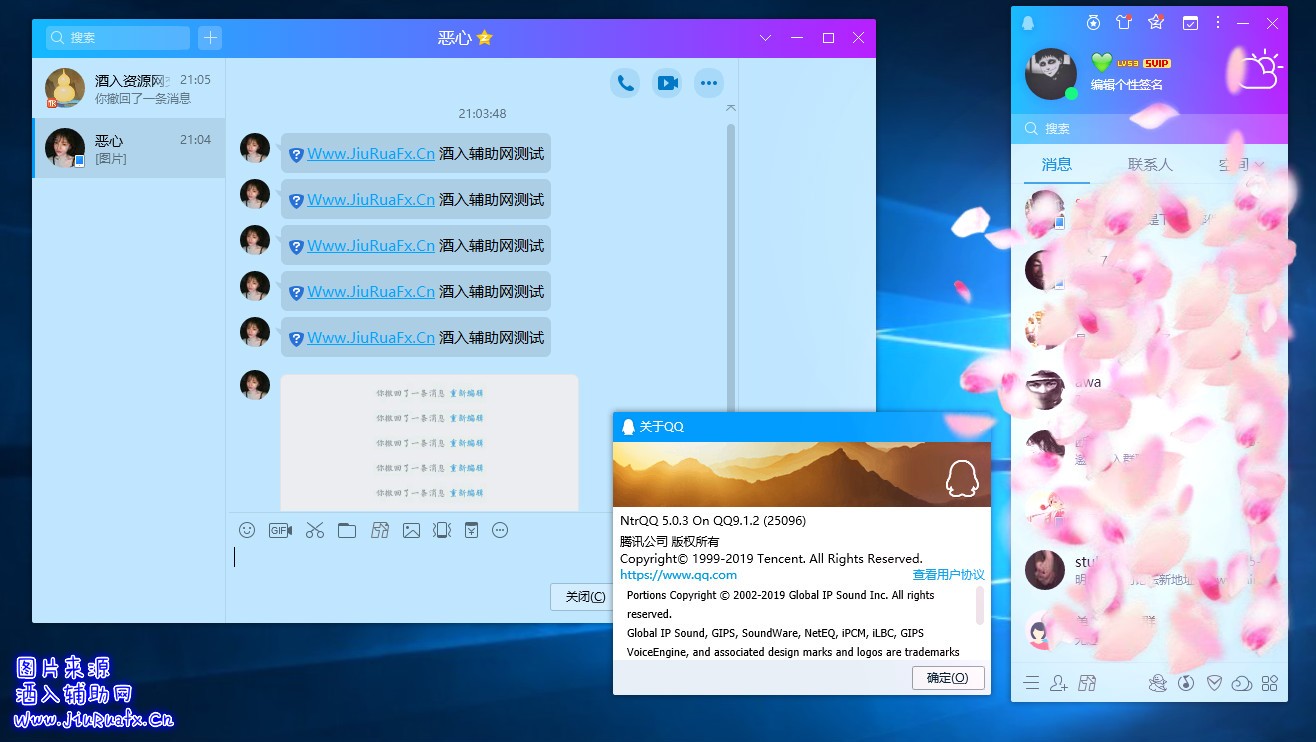Open the calendar check-in icon
Viewport: 1316px width, 742px height.
pos(1190,22)
